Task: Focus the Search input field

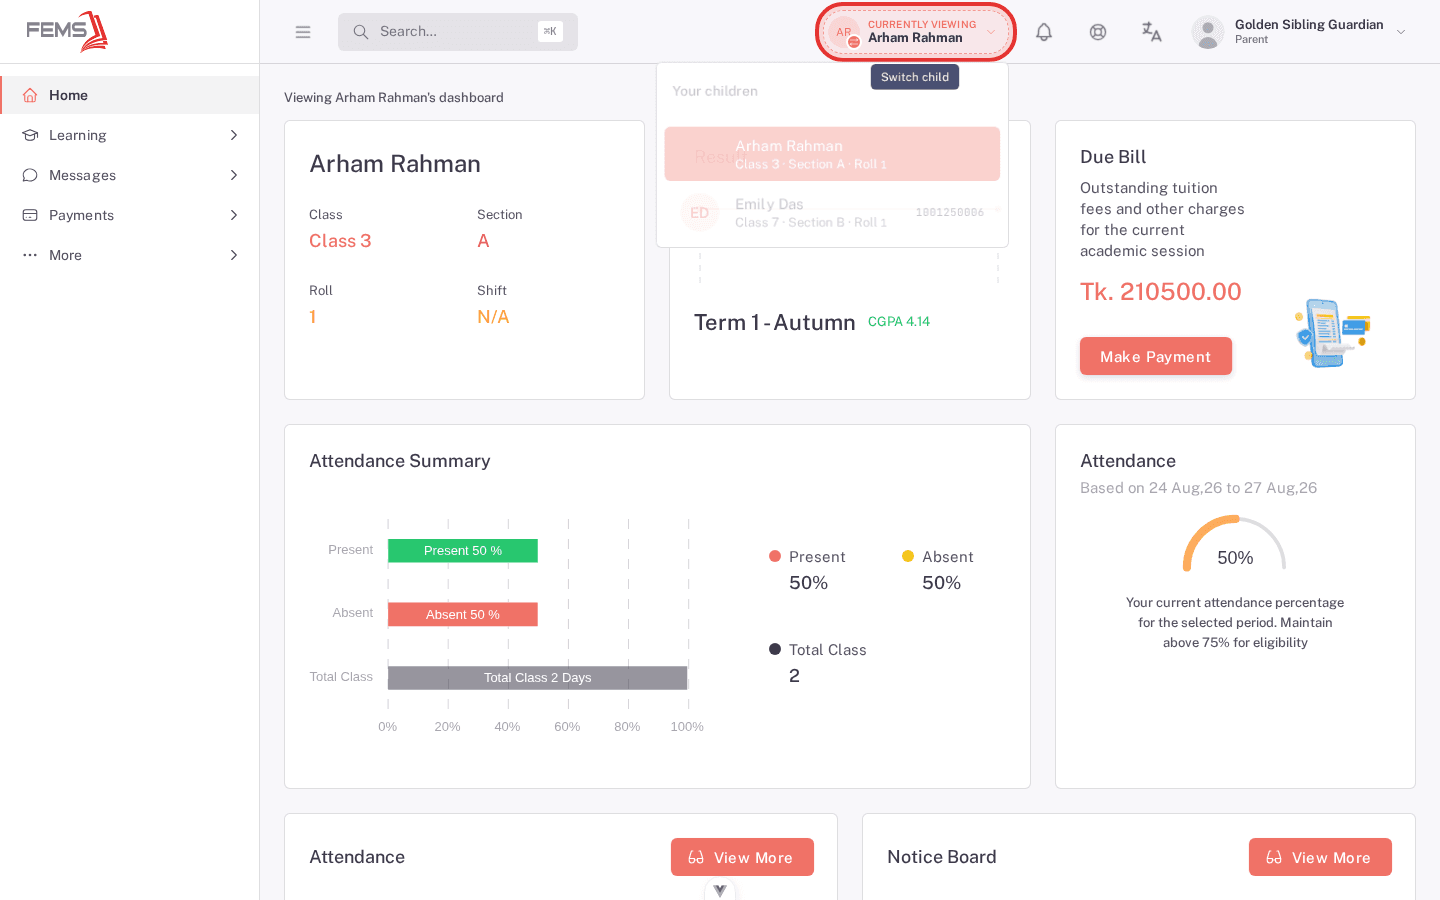Action: point(458,32)
